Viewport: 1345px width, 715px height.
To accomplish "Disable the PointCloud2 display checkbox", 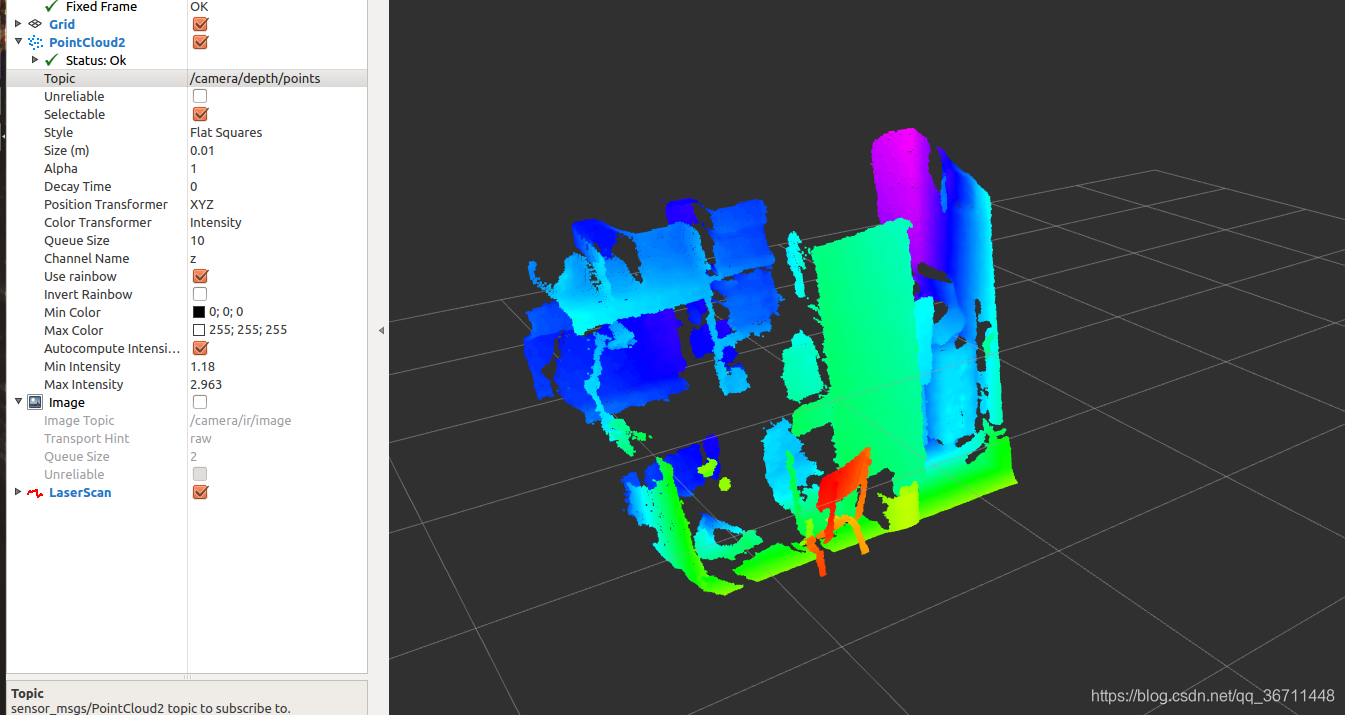I will (x=200, y=42).
